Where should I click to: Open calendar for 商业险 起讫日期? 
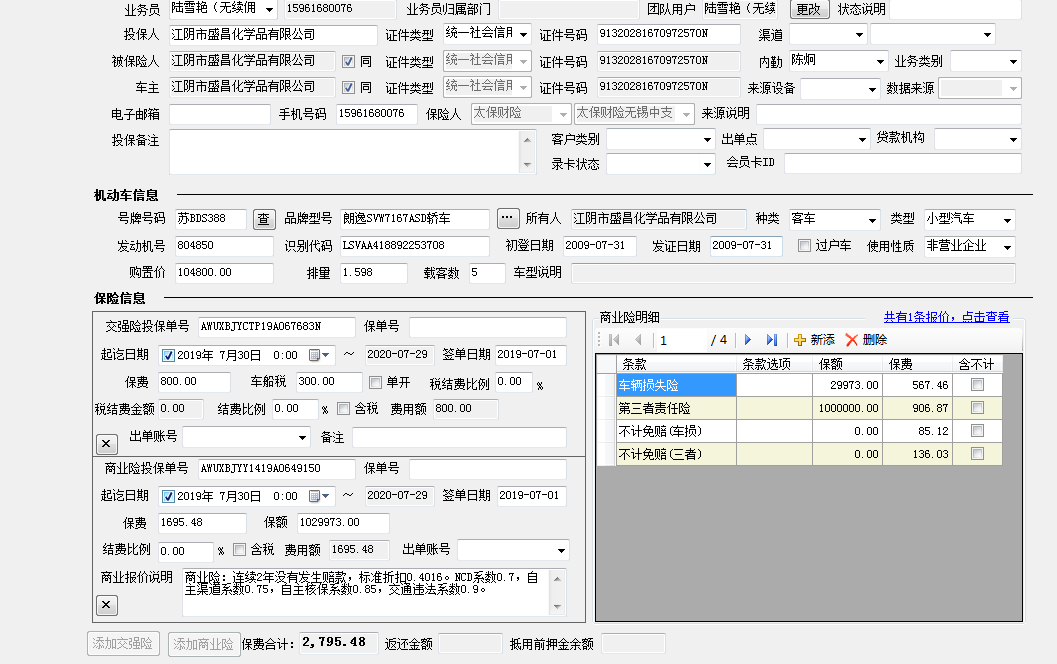319,496
